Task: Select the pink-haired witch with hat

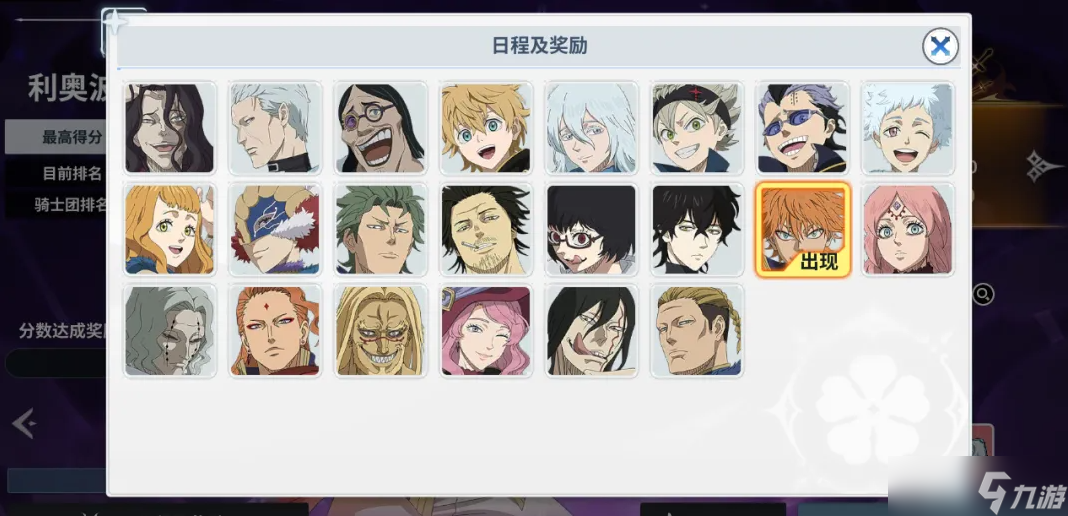Action: [486, 332]
